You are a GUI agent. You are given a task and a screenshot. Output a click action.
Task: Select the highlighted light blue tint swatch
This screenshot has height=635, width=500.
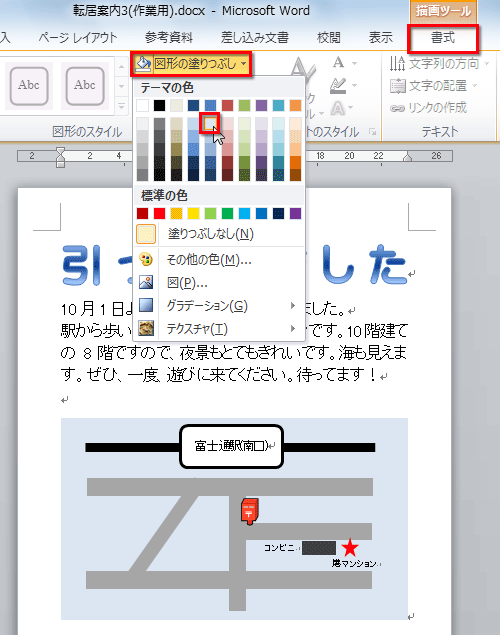(210, 124)
